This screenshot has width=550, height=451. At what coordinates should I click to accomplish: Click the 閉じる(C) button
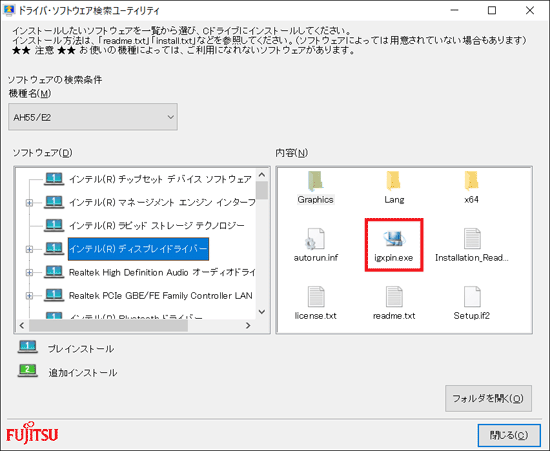pyautogui.click(x=509, y=435)
